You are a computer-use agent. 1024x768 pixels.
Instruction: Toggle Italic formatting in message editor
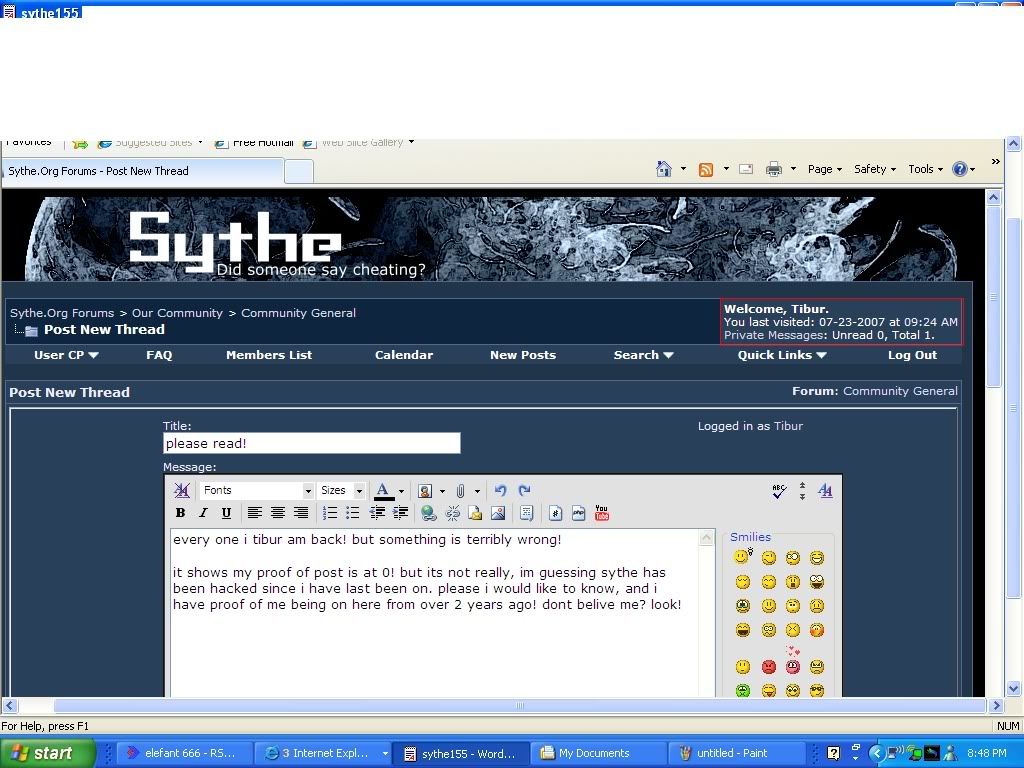pos(203,513)
